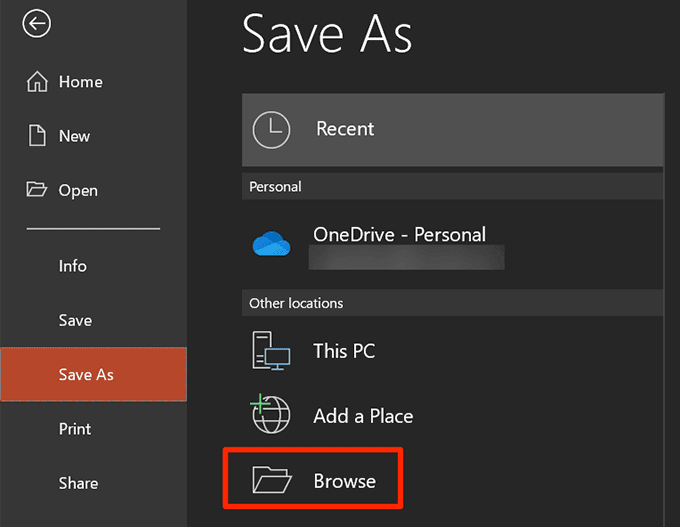Open the Share option in sidebar

click(x=78, y=483)
